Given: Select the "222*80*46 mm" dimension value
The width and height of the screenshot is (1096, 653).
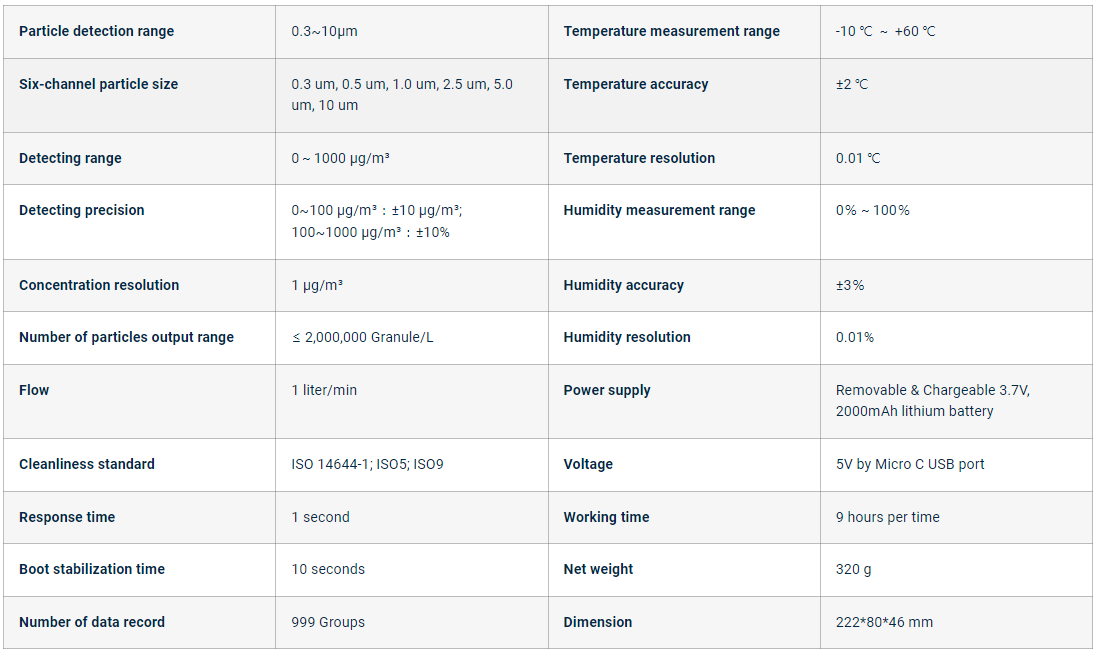Looking at the screenshot, I should [x=884, y=622].
